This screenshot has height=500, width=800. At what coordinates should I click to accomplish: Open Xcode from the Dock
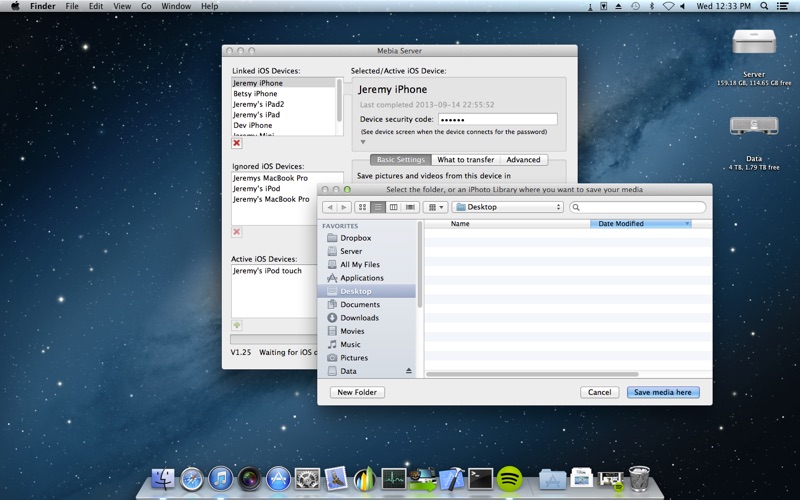click(452, 479)
